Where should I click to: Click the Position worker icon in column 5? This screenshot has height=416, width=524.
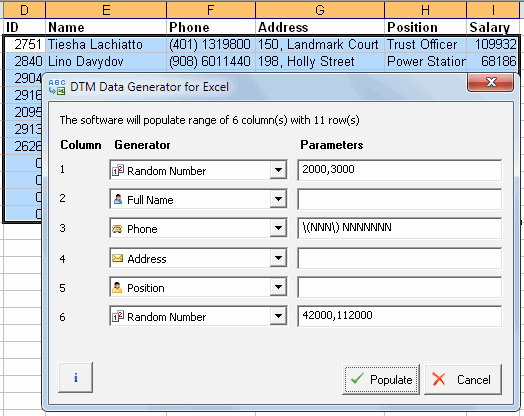117,287
